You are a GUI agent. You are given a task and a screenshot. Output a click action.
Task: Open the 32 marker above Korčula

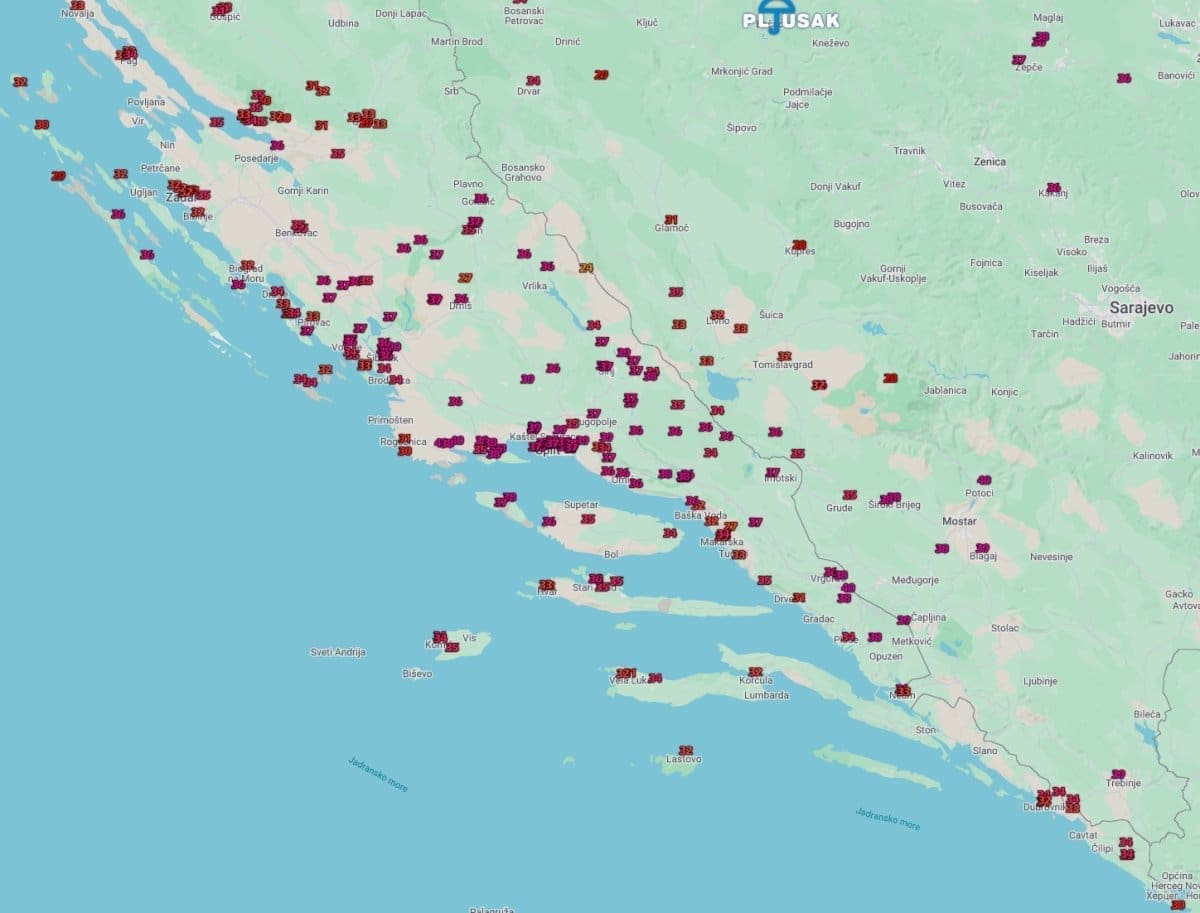tap(755, 671)
